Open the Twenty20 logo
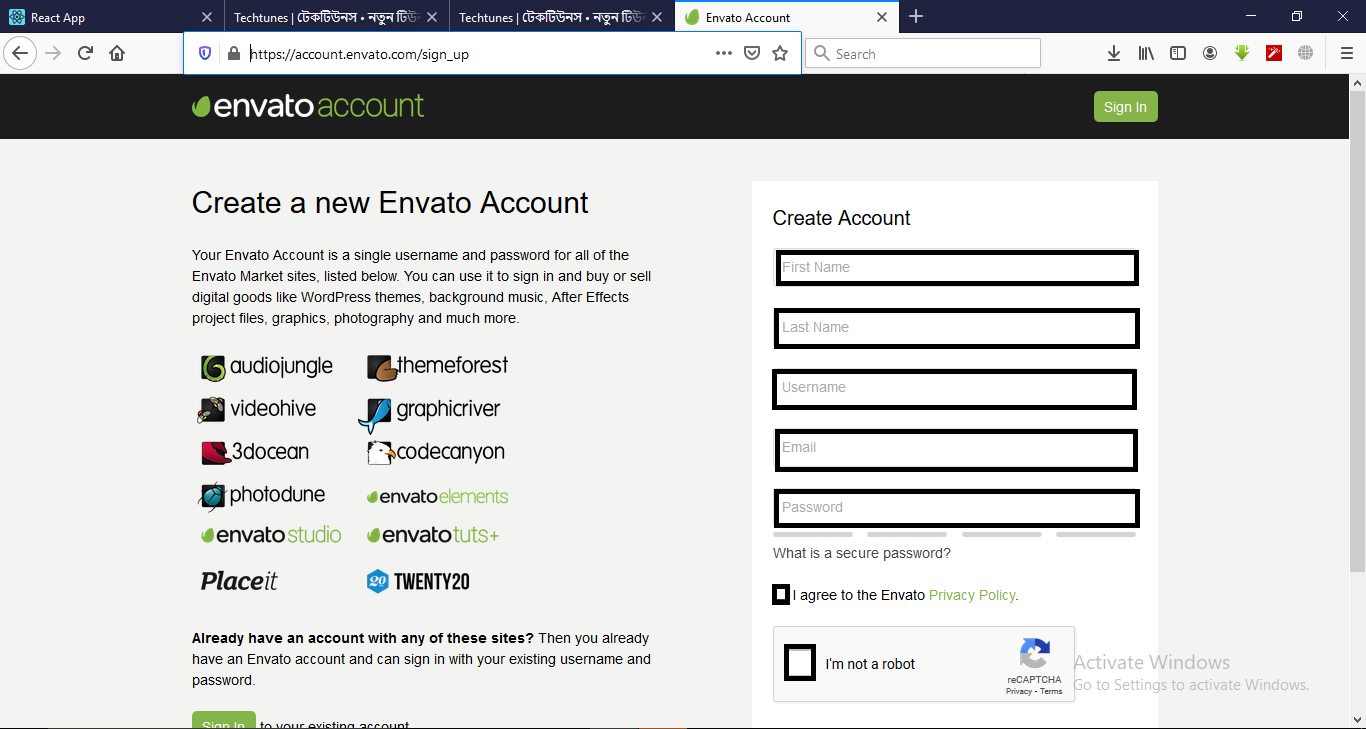 pos(418,581)
